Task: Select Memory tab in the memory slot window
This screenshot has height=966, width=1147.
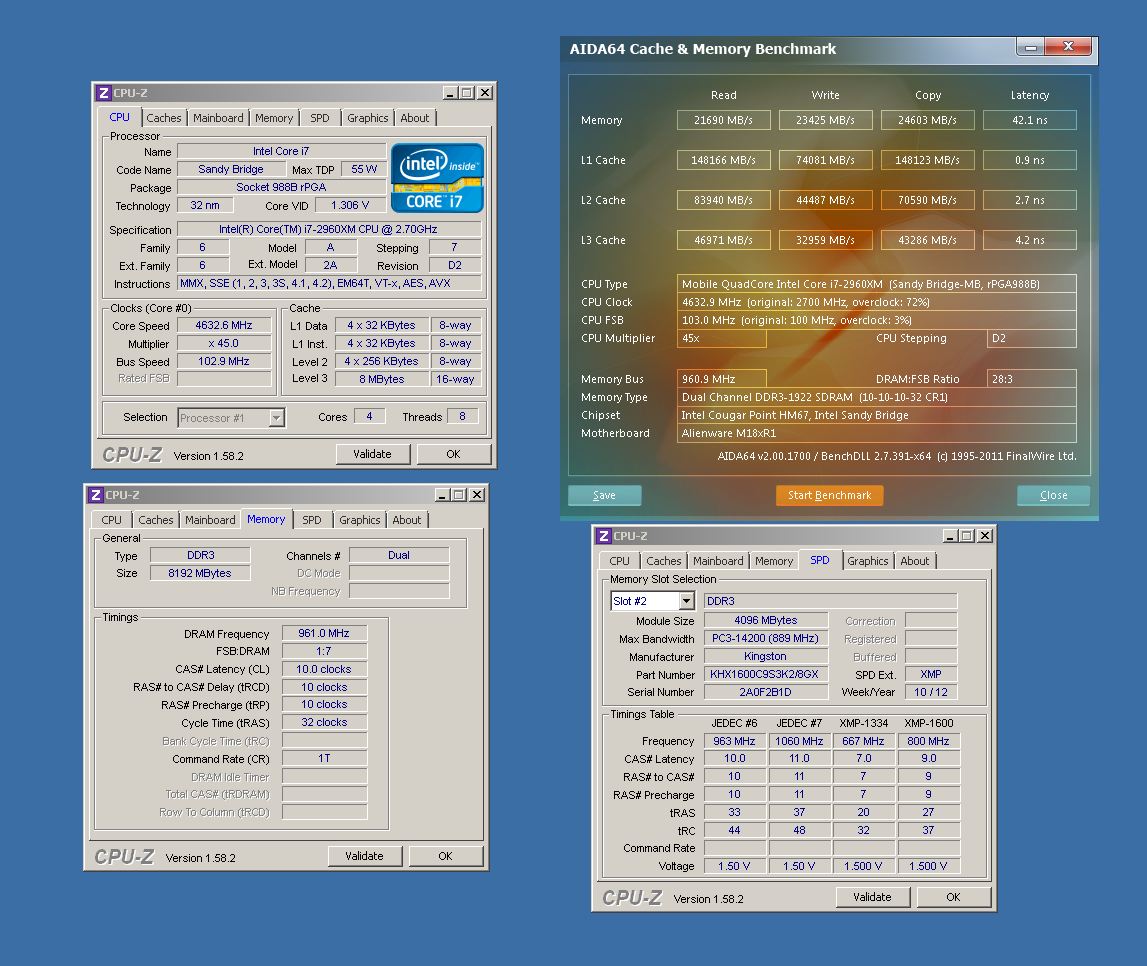Action: click(774, 561)
